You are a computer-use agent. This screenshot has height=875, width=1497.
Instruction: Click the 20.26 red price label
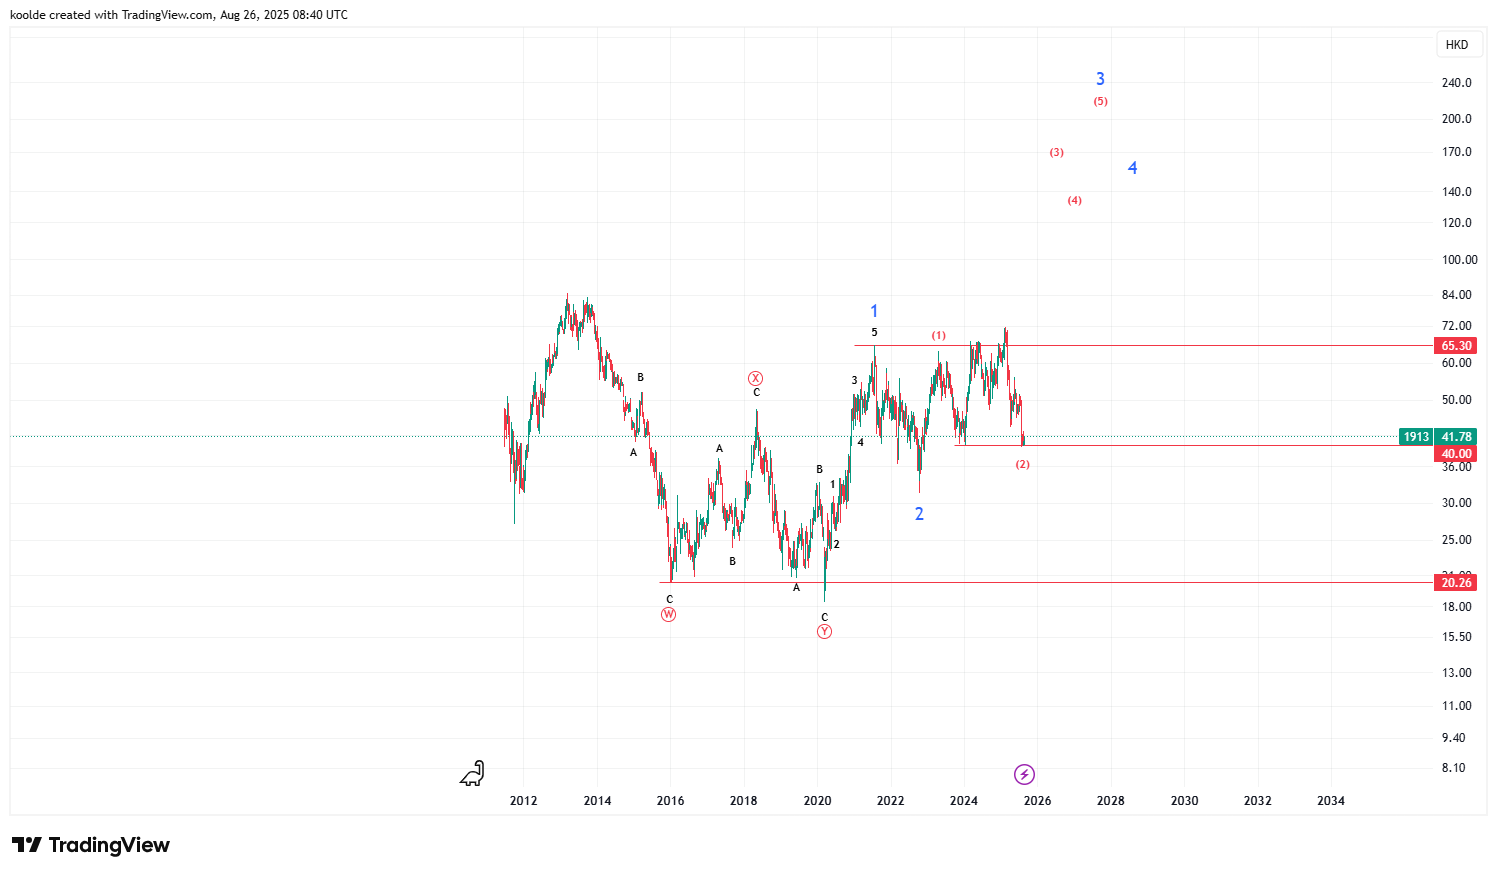(1456, 582)
